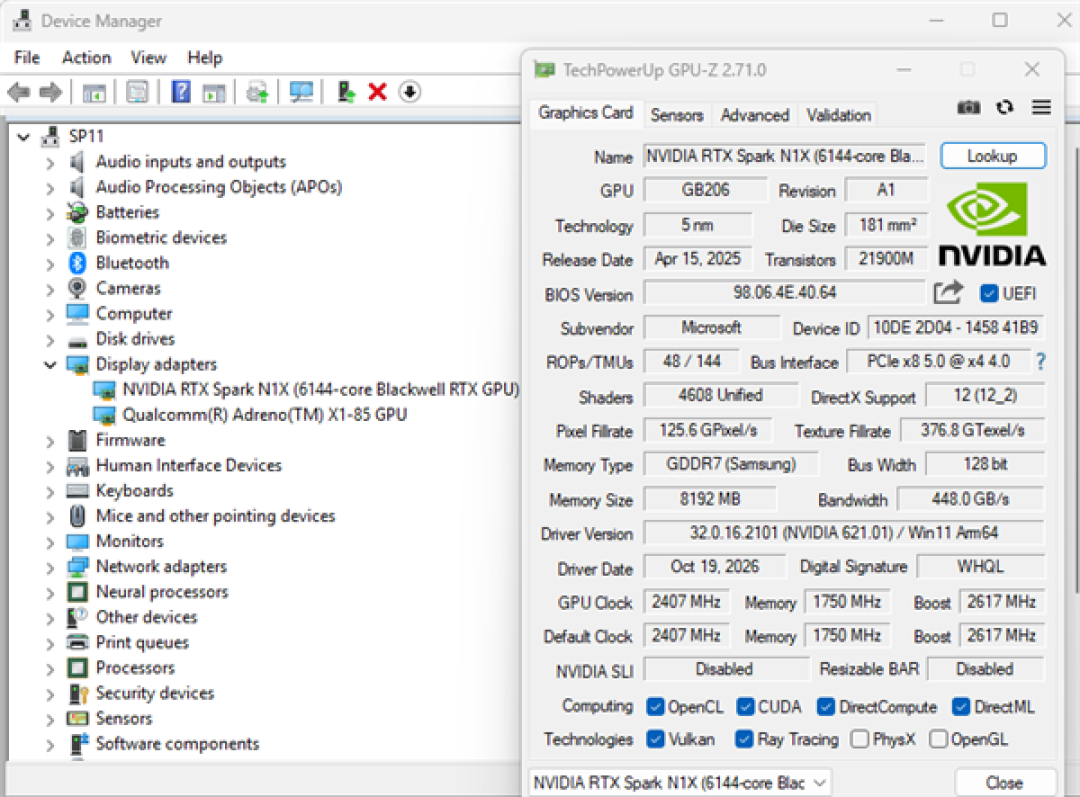Collapse the Display adapters node
The image size is (1080, 797).
coord(50,364)
